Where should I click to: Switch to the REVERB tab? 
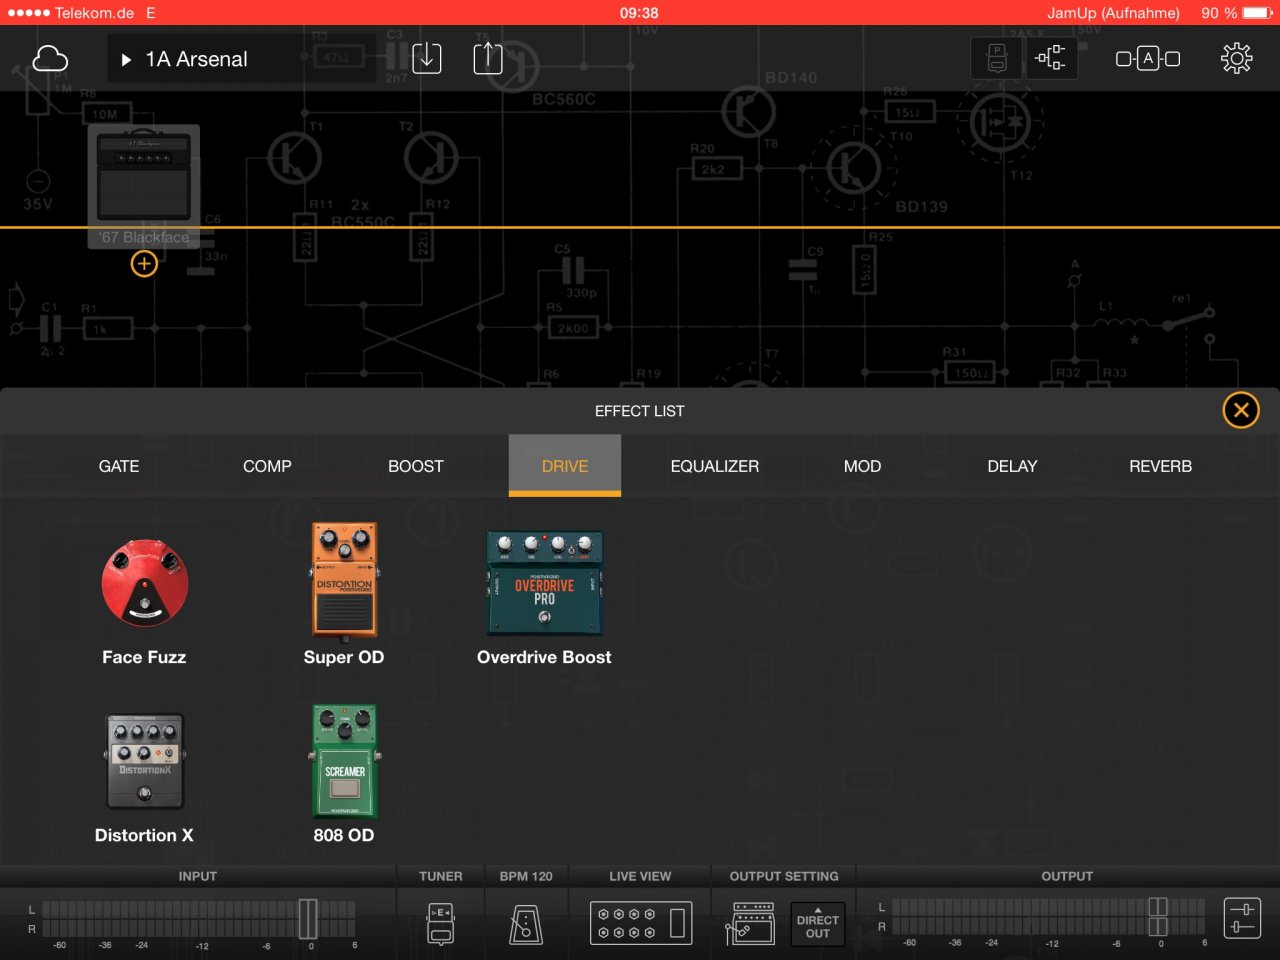point(1160,466)
